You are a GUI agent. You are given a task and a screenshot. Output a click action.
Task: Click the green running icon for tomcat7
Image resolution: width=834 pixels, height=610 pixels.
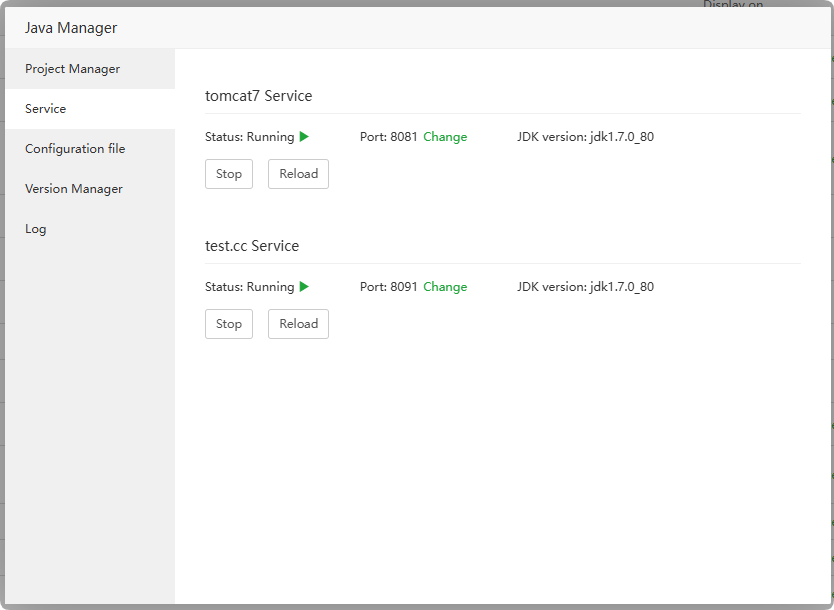point(304,137)
